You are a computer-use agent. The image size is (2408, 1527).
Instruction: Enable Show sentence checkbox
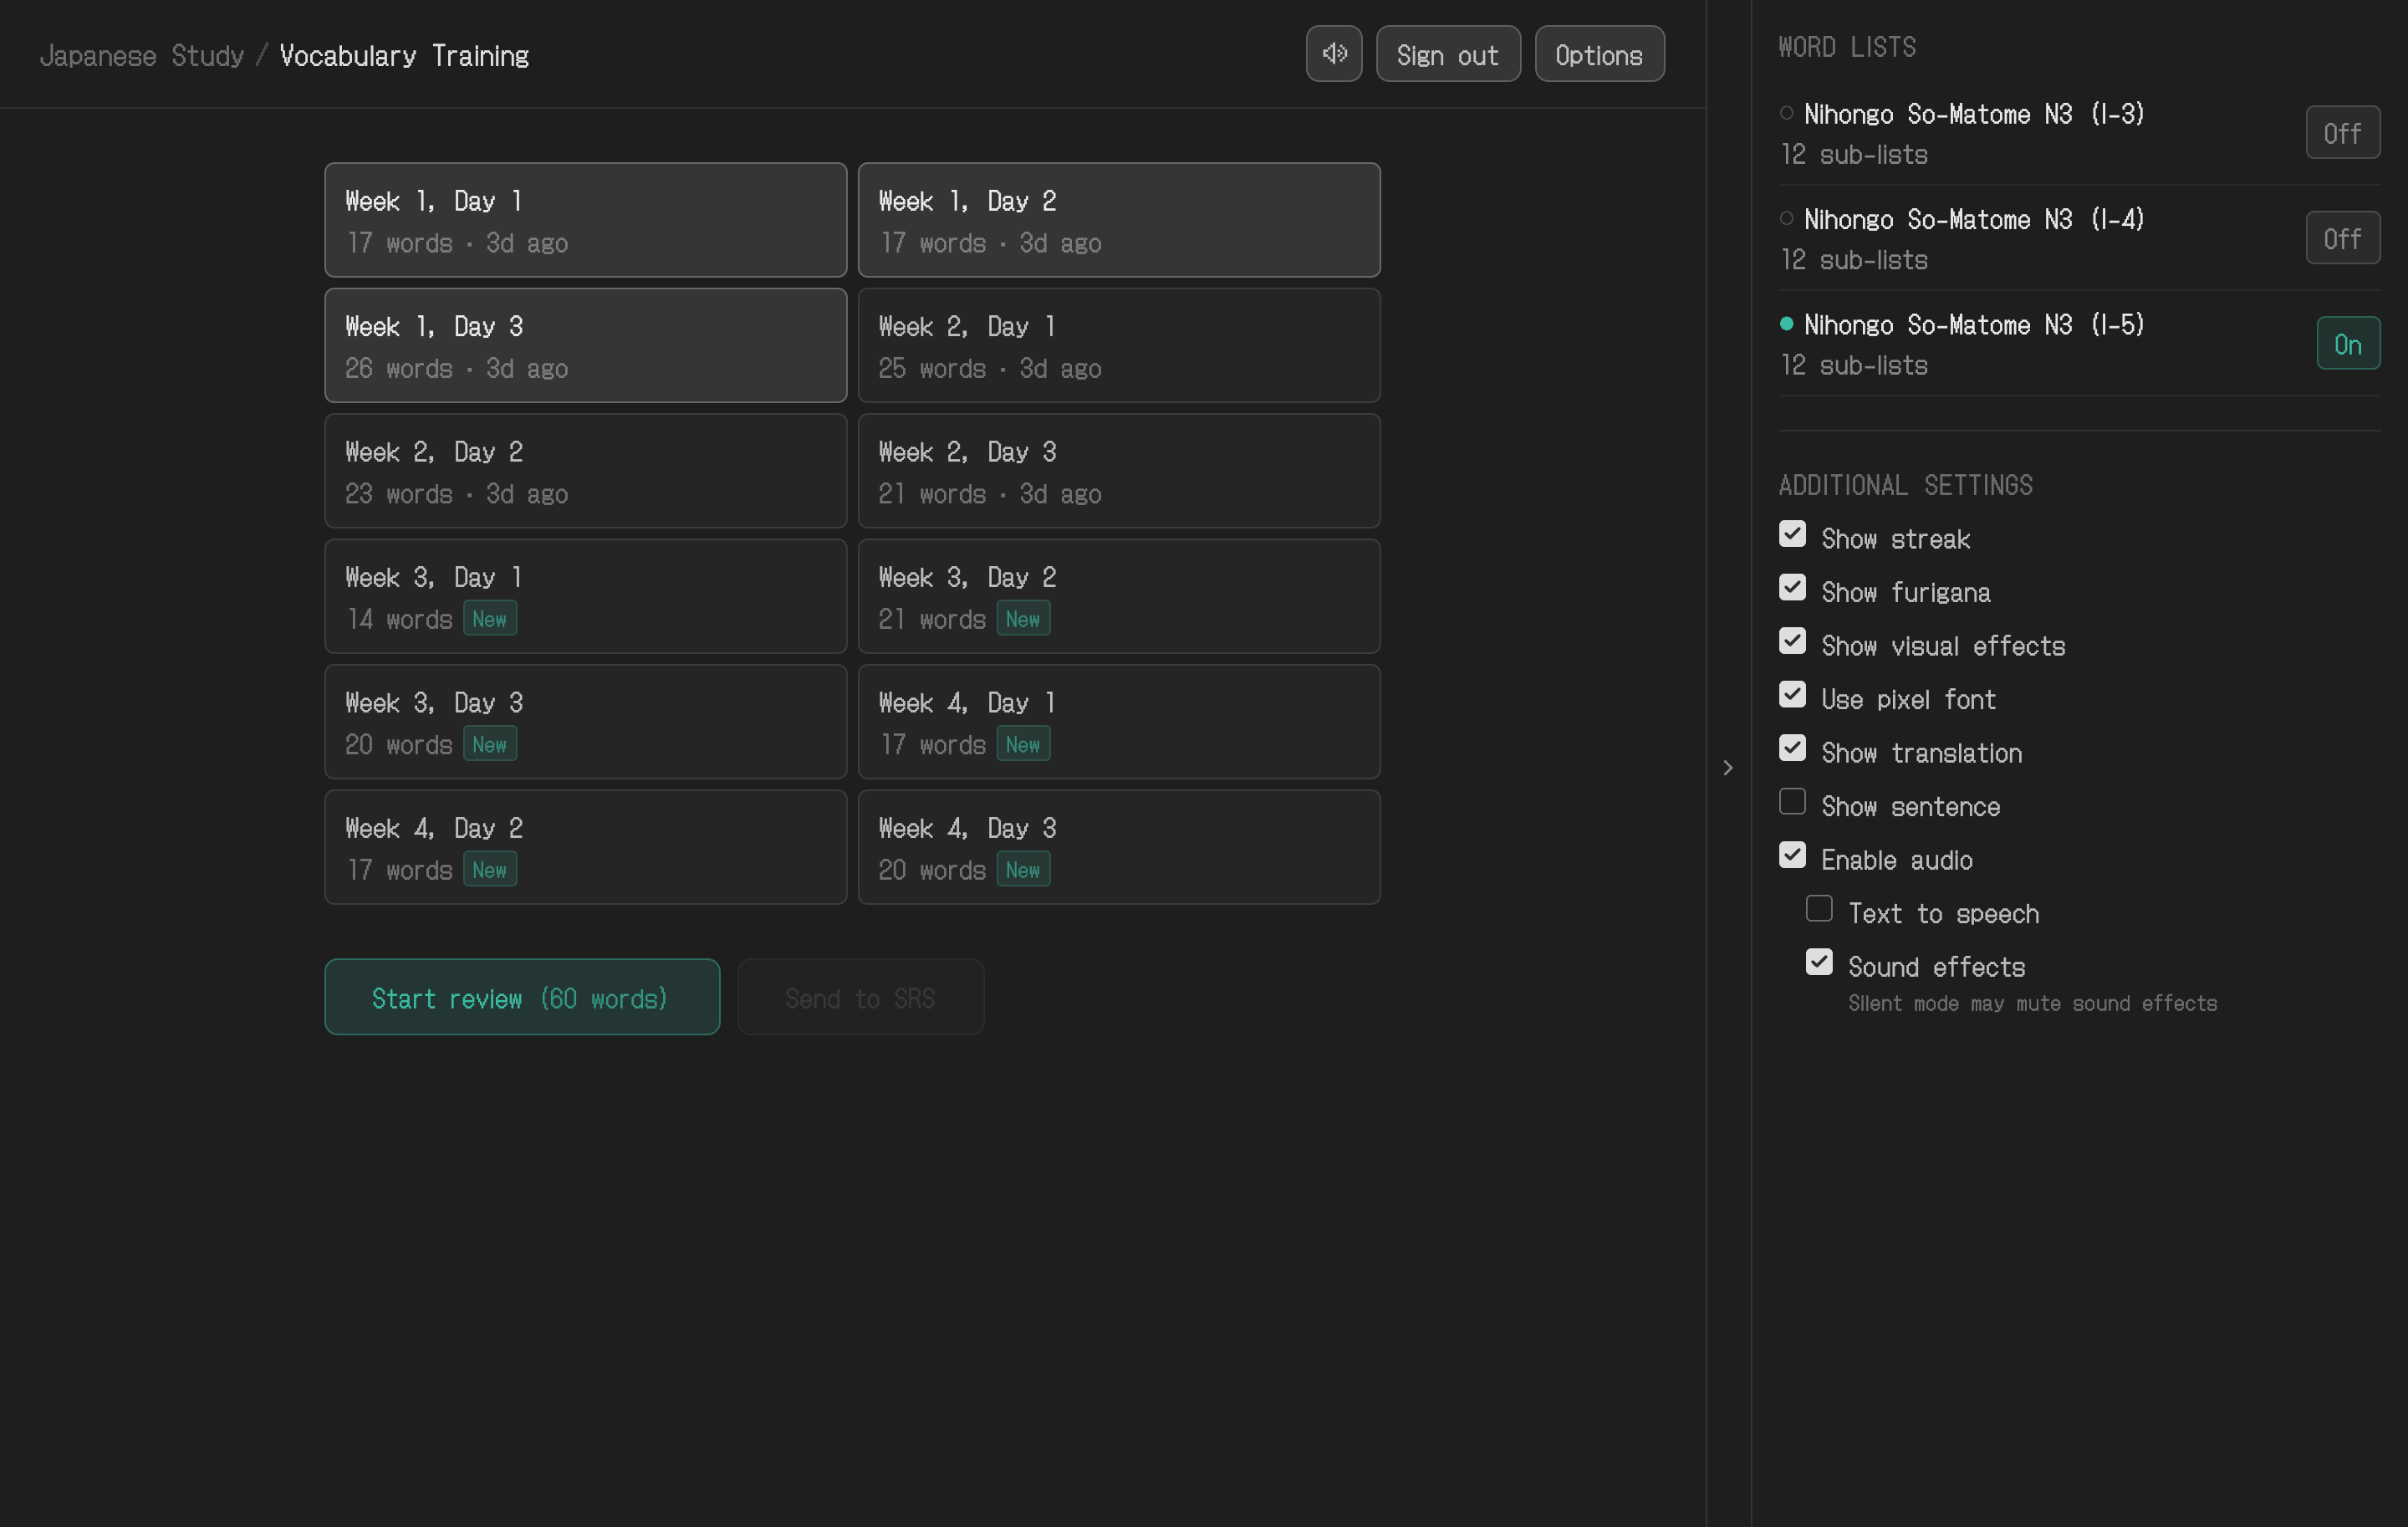[x=1792, y=802]
